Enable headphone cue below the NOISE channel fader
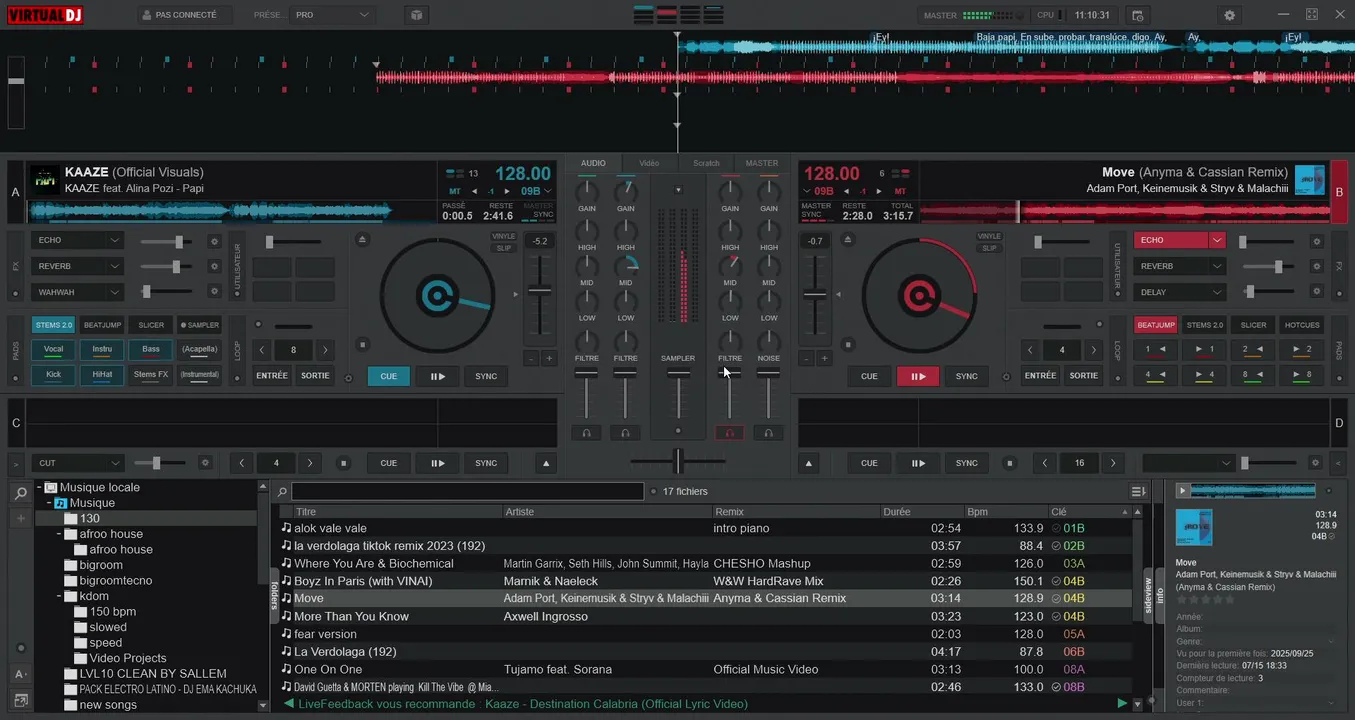The width and height of the screenshot is (1355, 720). tap(768, 433)
